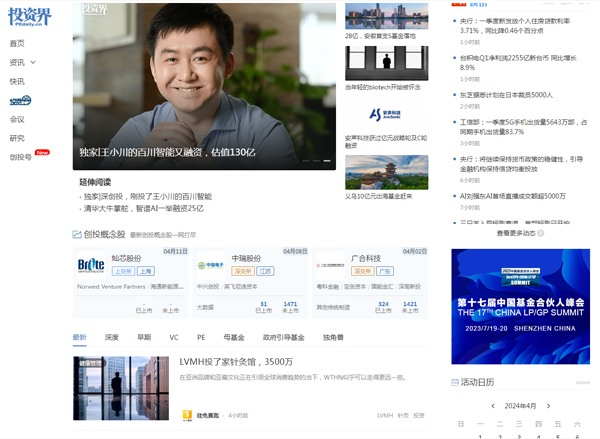Open the 安声科技获过亿元战略轮 caption
This screenshot has height=439, width=600.
[386, 142]
